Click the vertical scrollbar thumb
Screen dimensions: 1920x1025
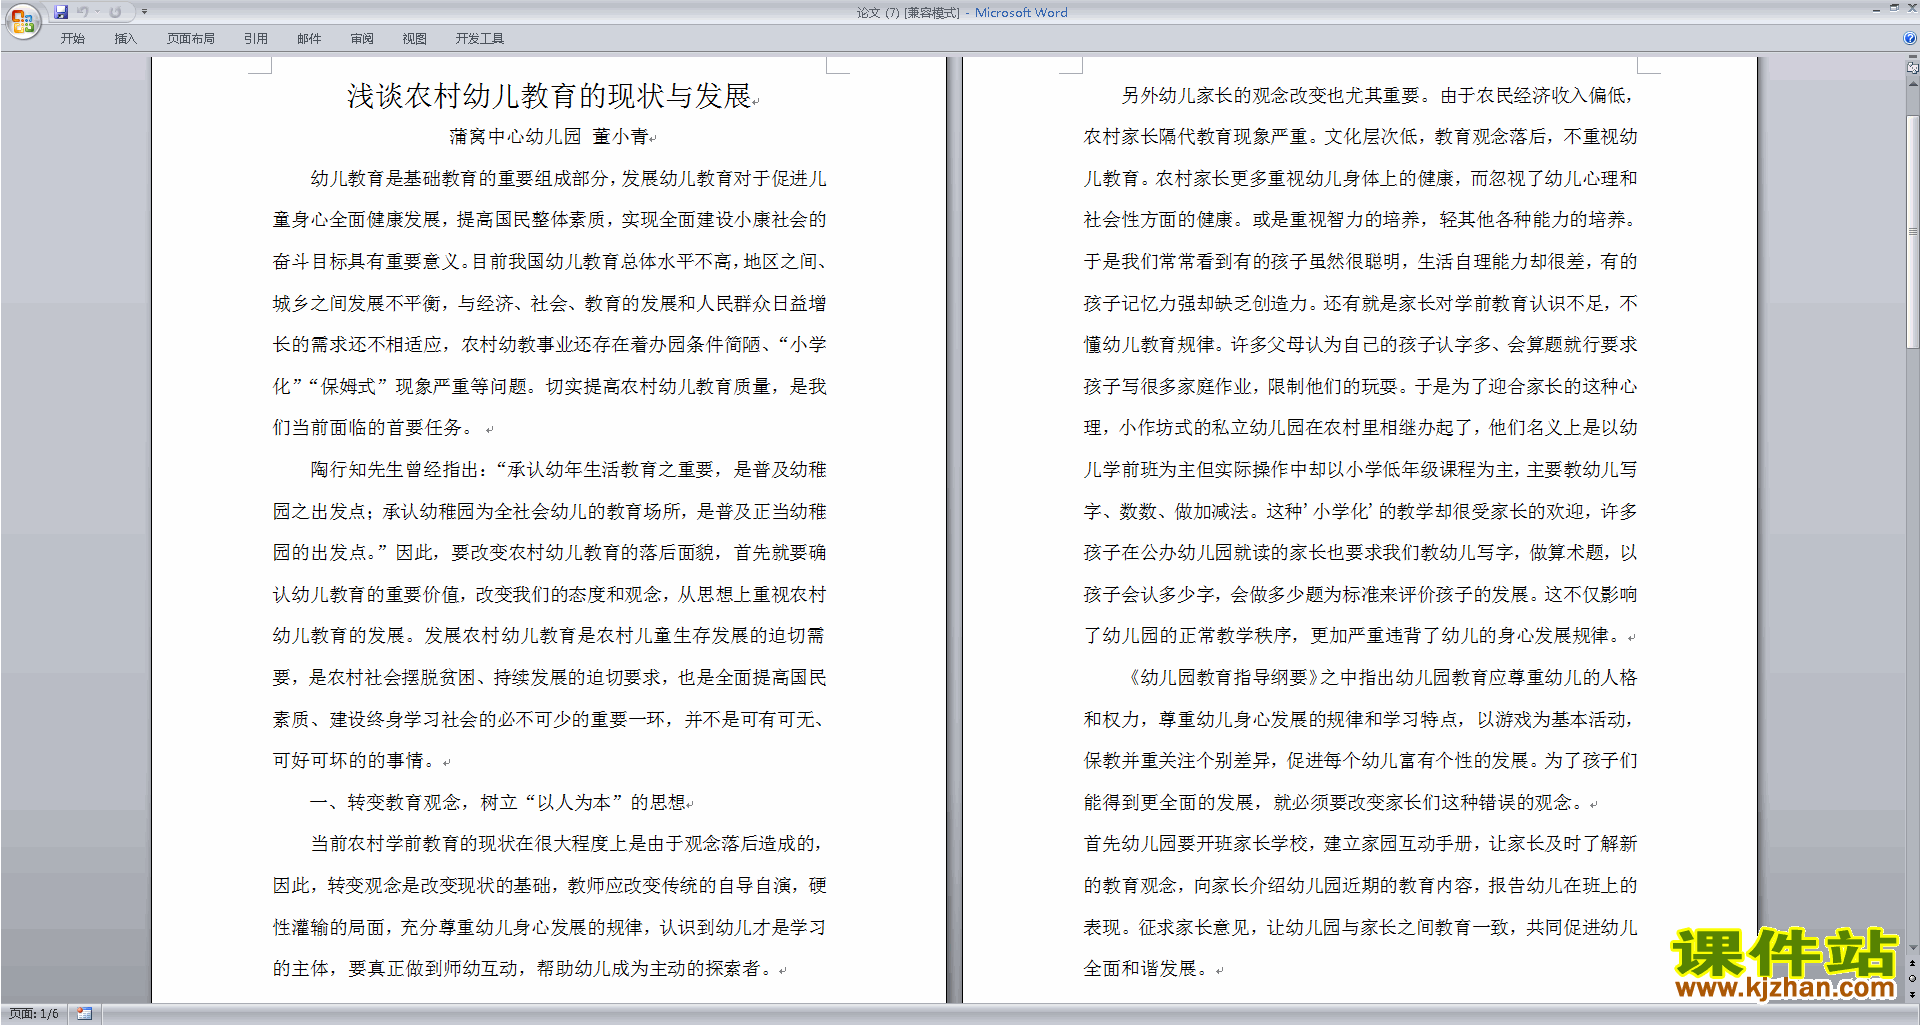(1912, 232)
